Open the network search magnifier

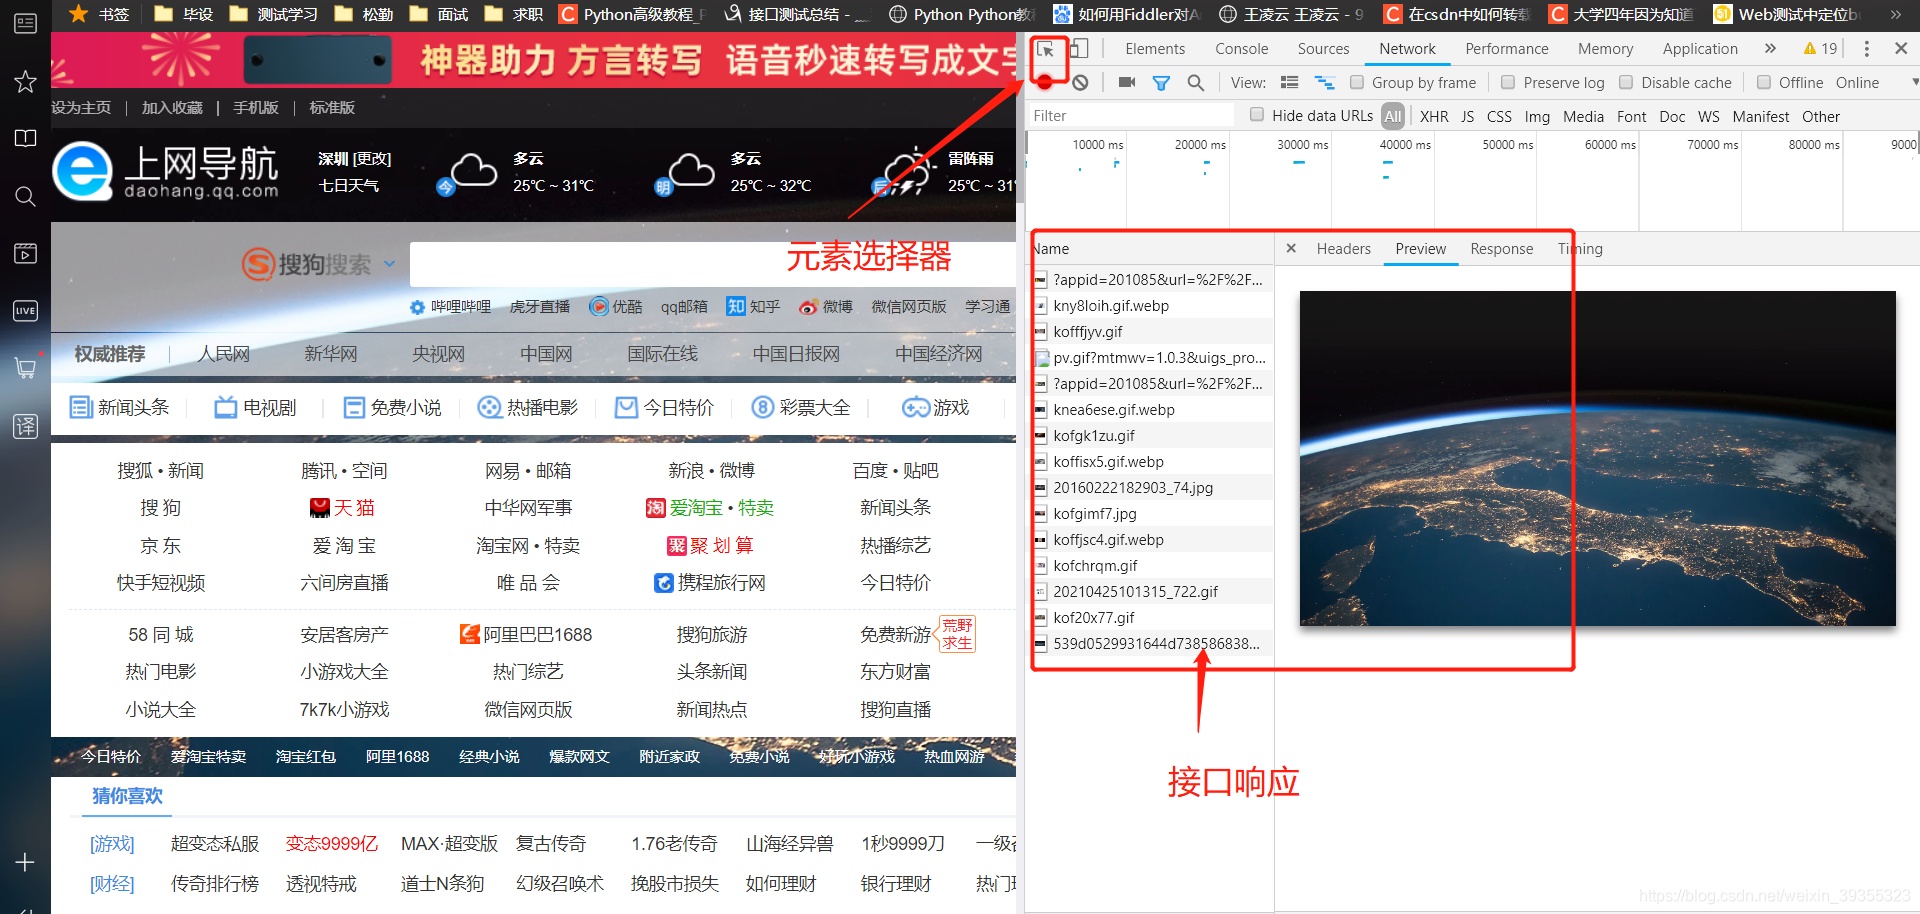pyautogui.click(x=1195, y=83)
